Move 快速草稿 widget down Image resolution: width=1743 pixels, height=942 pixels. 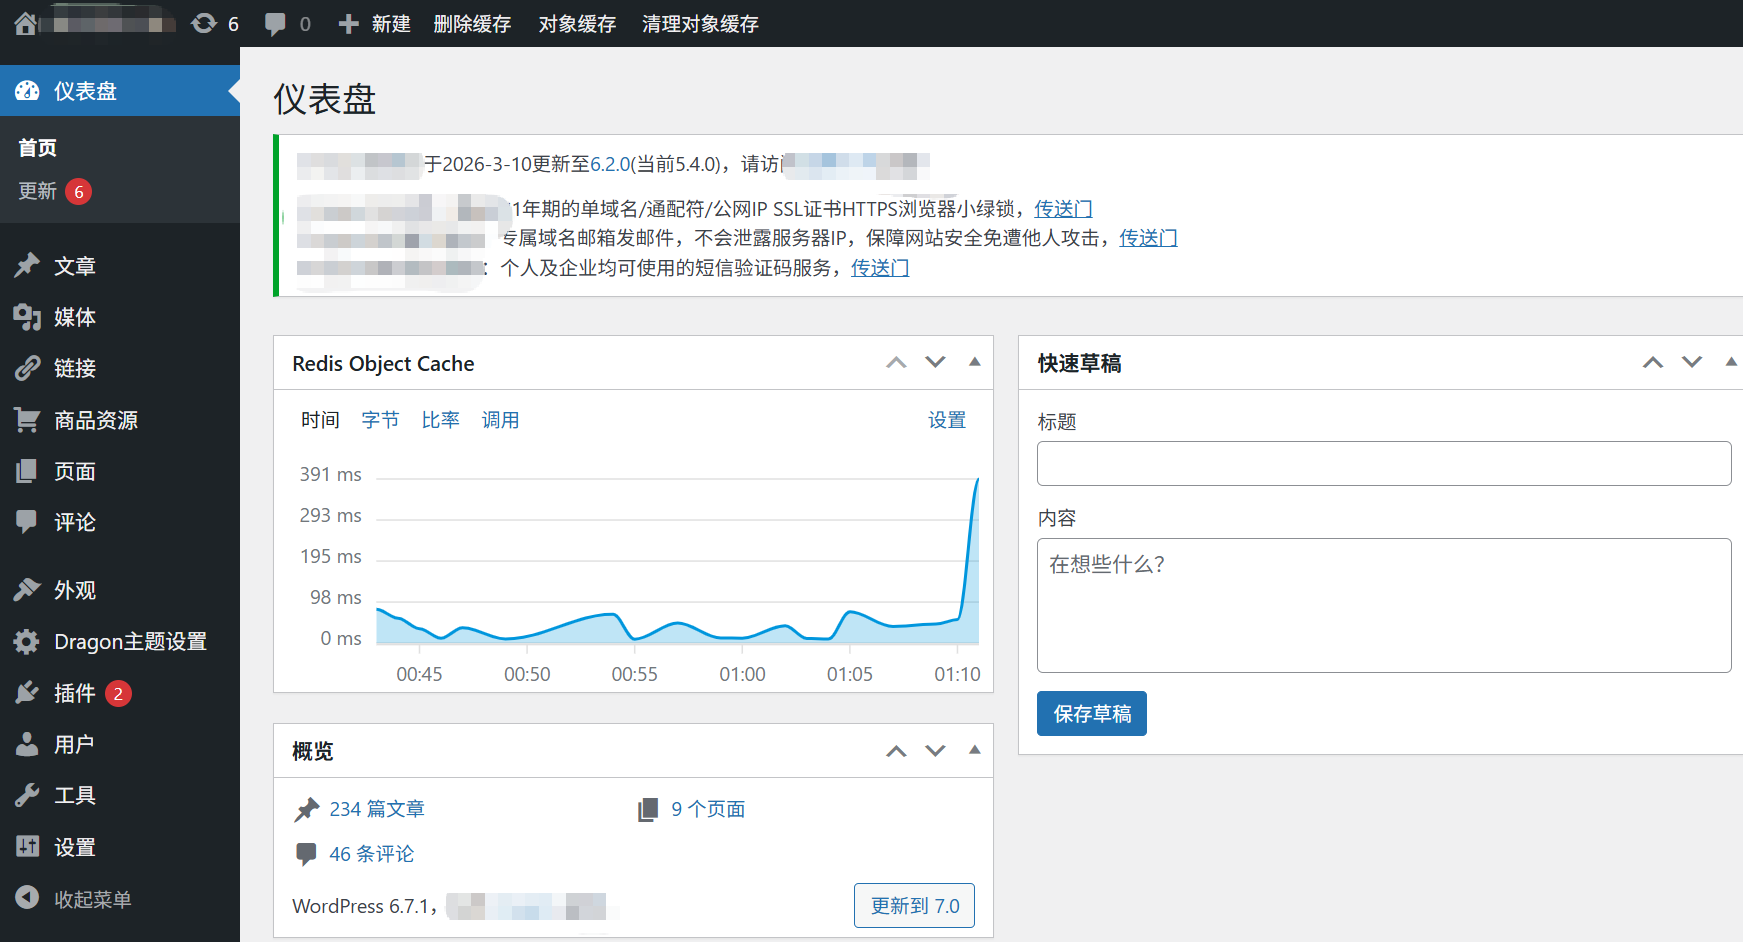pyautogui.click(x=1692, y=362)
